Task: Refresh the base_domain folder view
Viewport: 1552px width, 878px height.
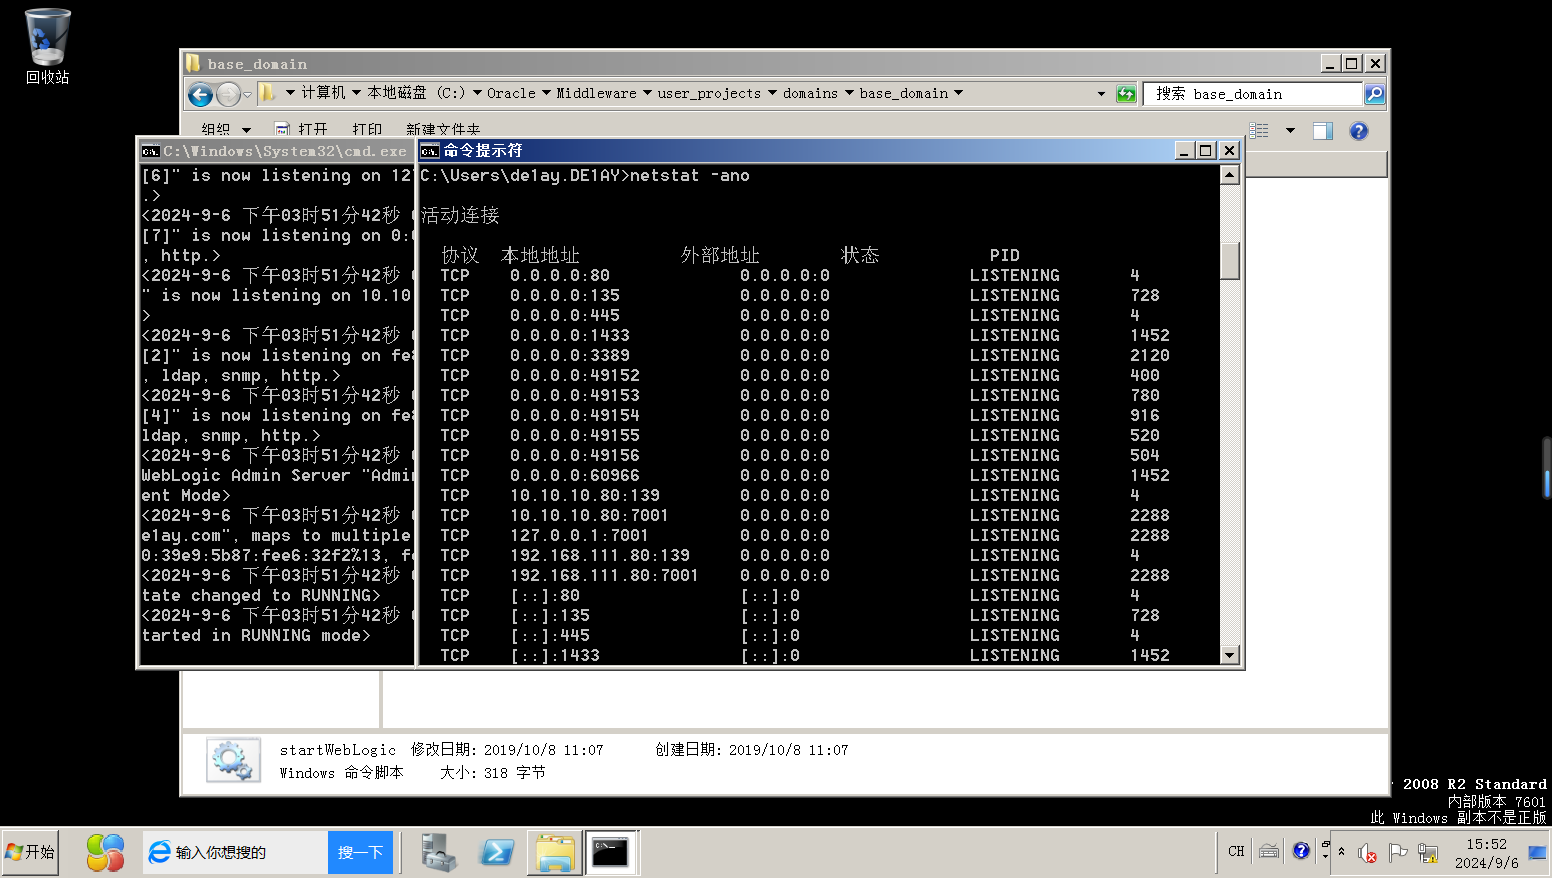Action: (x=1126, y=94)
